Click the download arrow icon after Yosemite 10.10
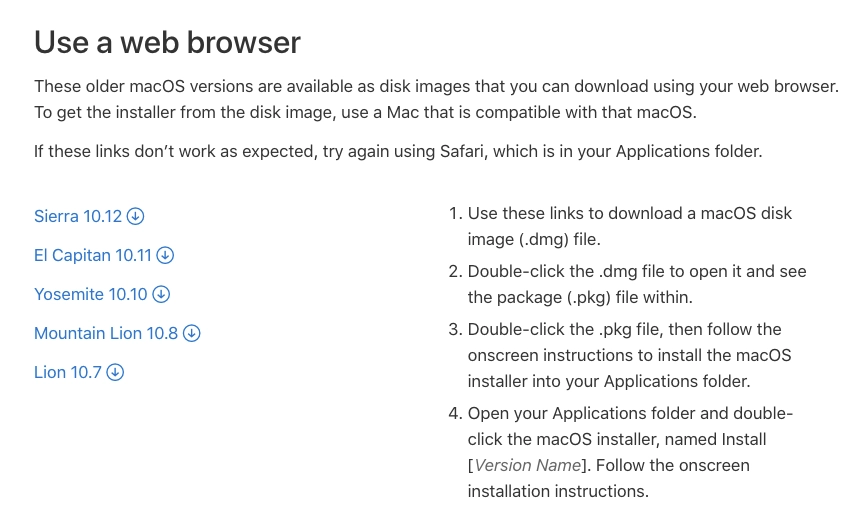 pyautogui.click(x=161, y=294)
